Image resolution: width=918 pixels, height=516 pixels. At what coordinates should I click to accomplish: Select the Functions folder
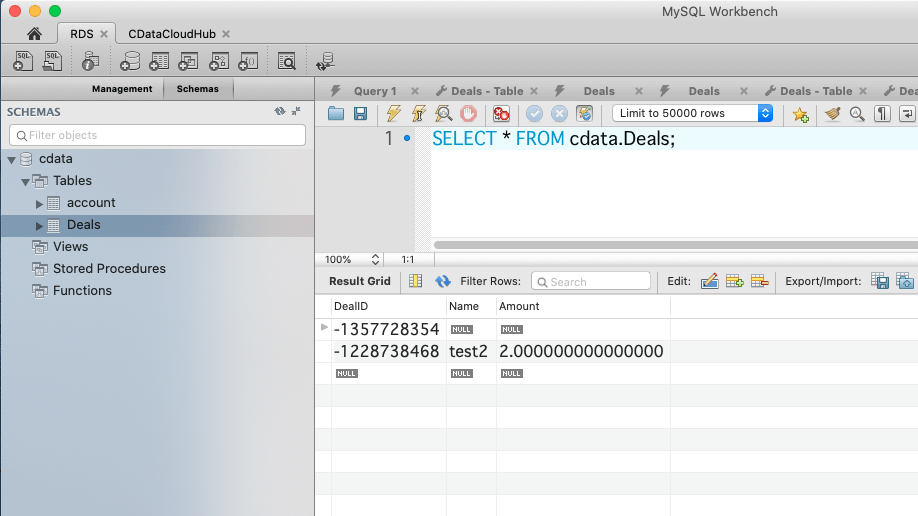coord(82,291)
